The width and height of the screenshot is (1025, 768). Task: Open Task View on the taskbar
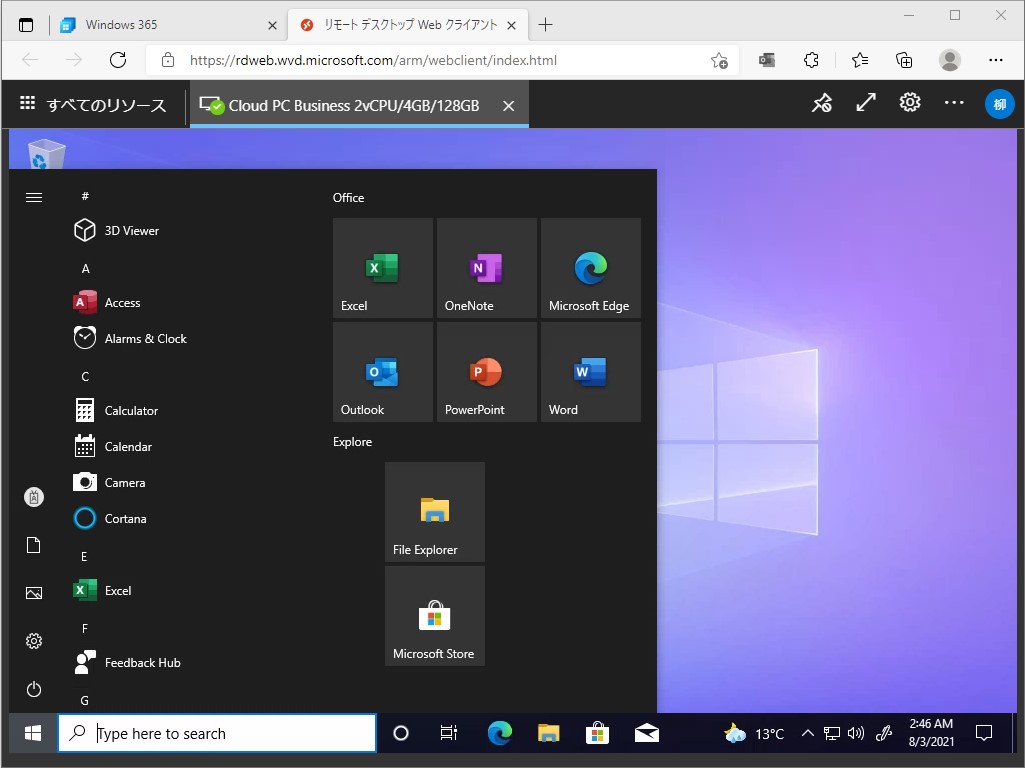(449, 733)
